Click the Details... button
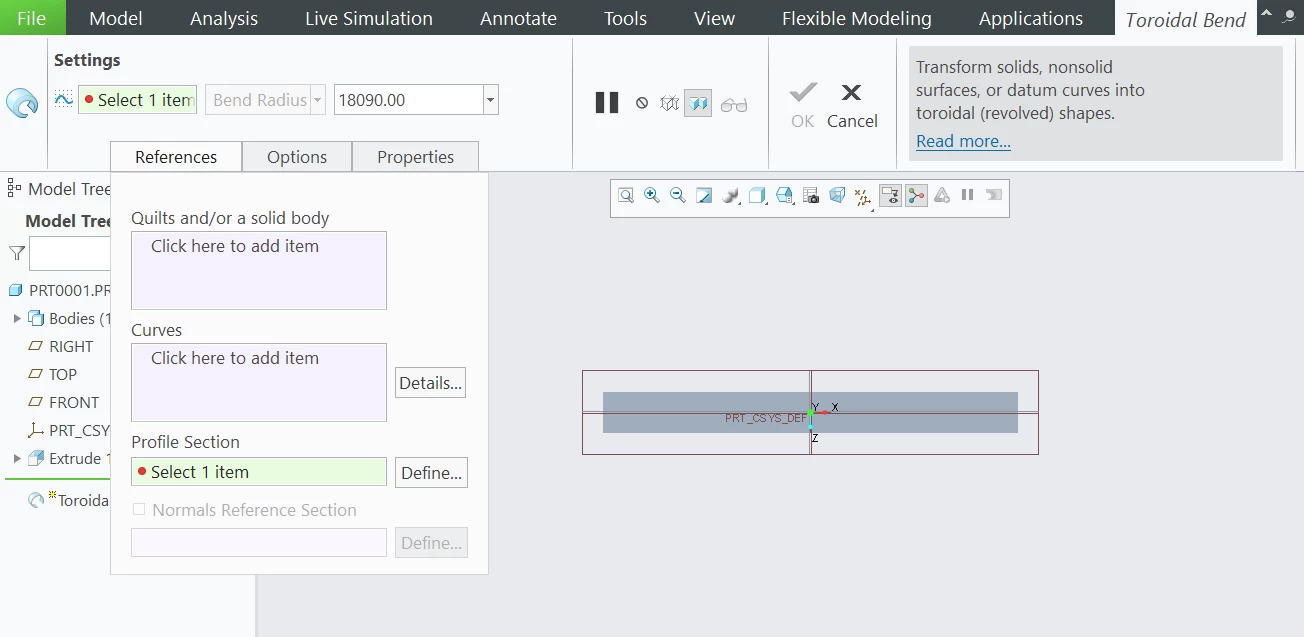The image size is (1304, 637). (x=430, y=383)
